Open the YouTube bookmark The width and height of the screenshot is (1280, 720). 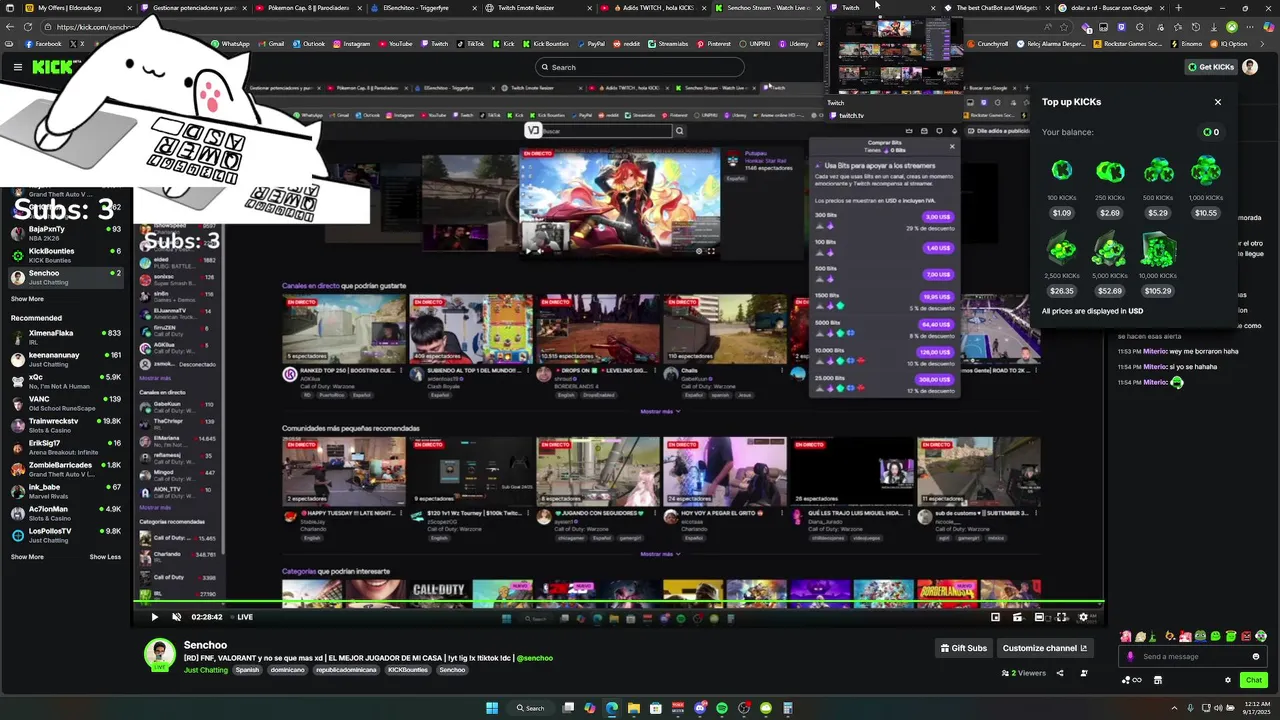tap(395, 44)
